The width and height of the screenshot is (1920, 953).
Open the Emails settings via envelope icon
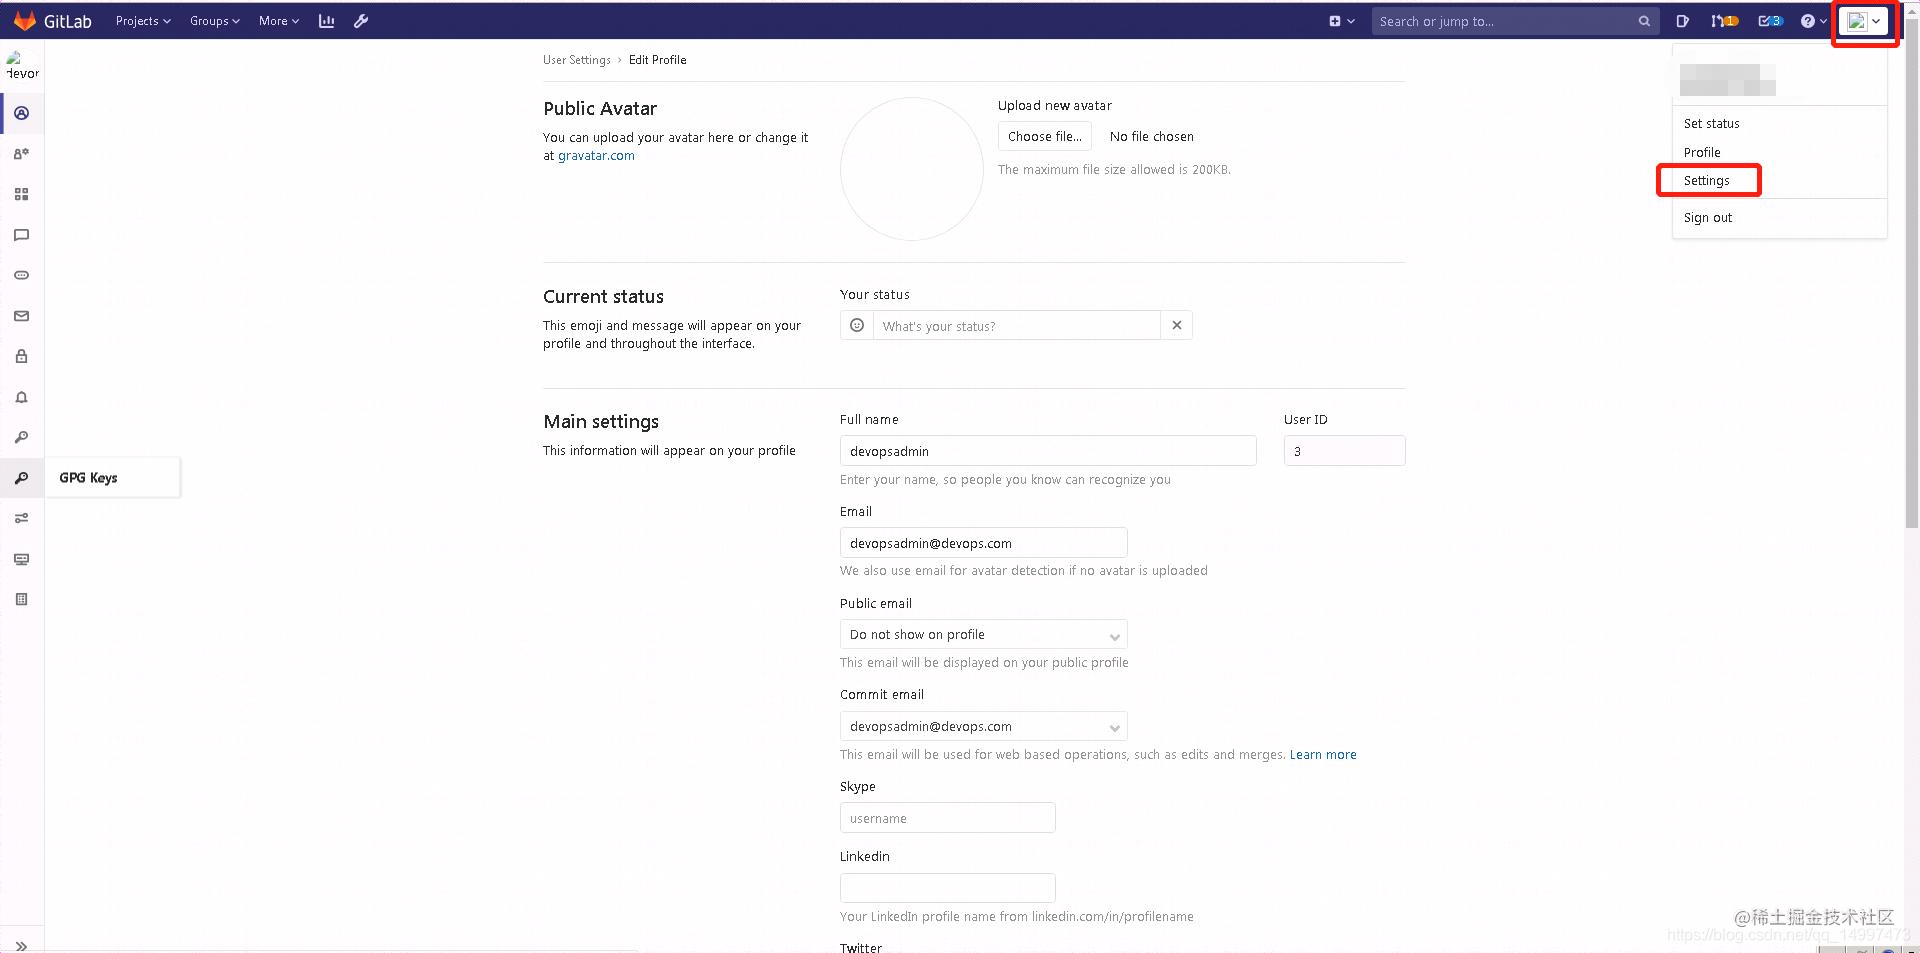coord(22,315)
